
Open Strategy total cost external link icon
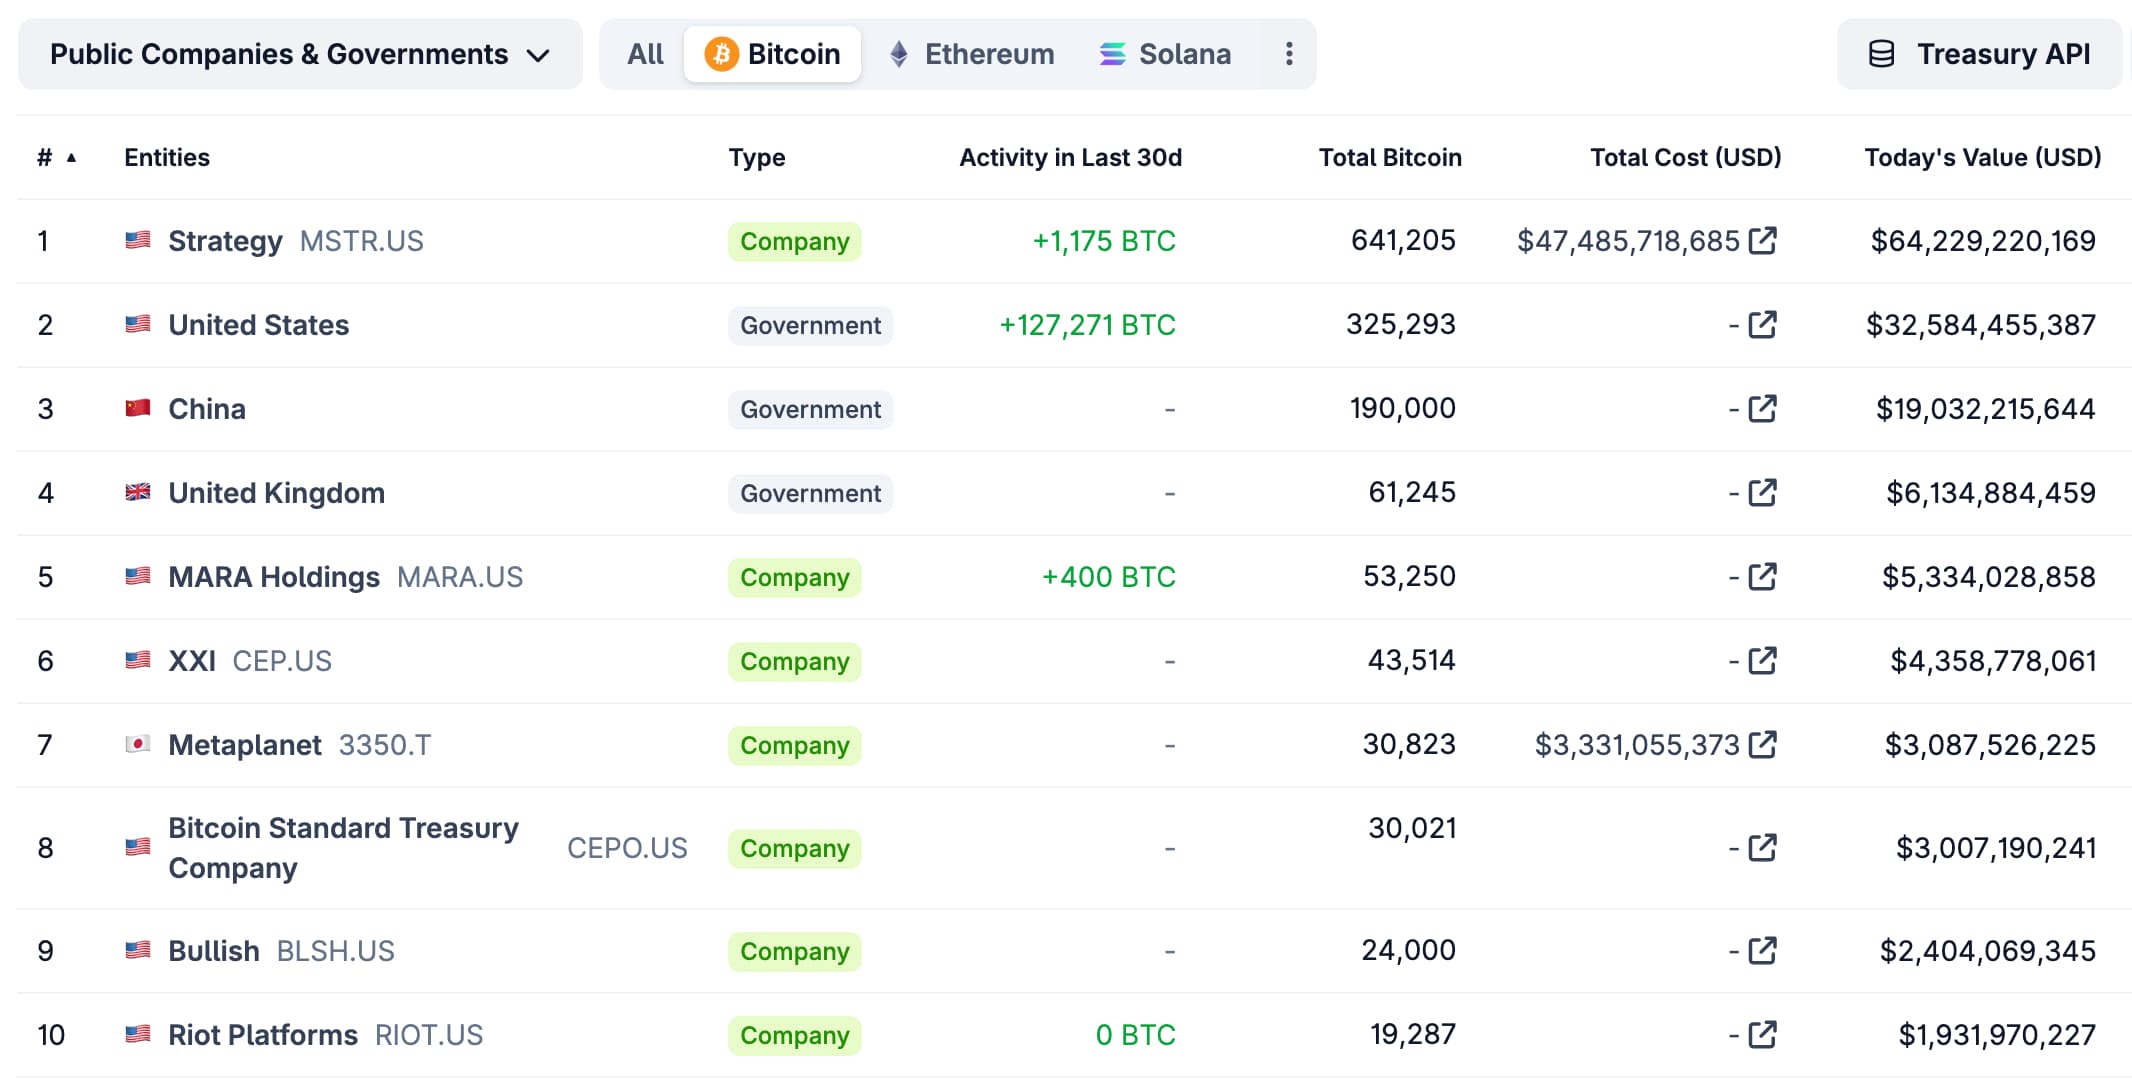pyautogui.click(x=1762, y=240)
